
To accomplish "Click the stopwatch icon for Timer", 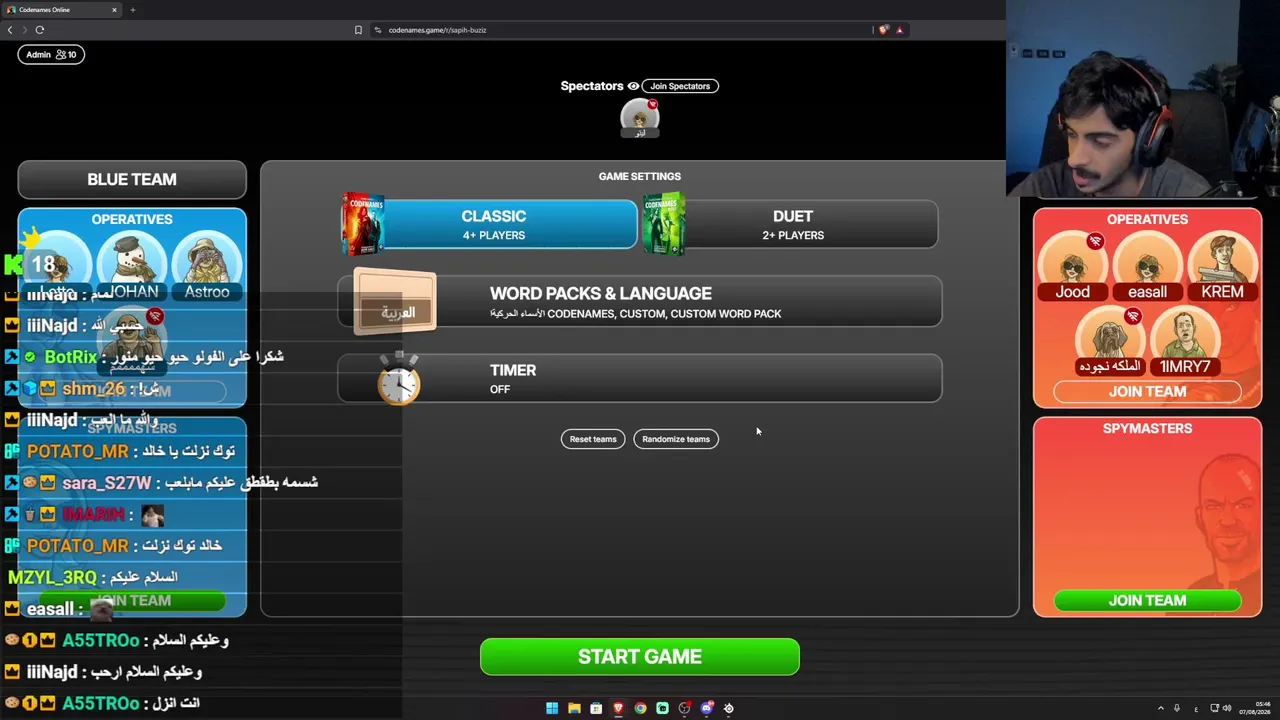I will (399, 378).
